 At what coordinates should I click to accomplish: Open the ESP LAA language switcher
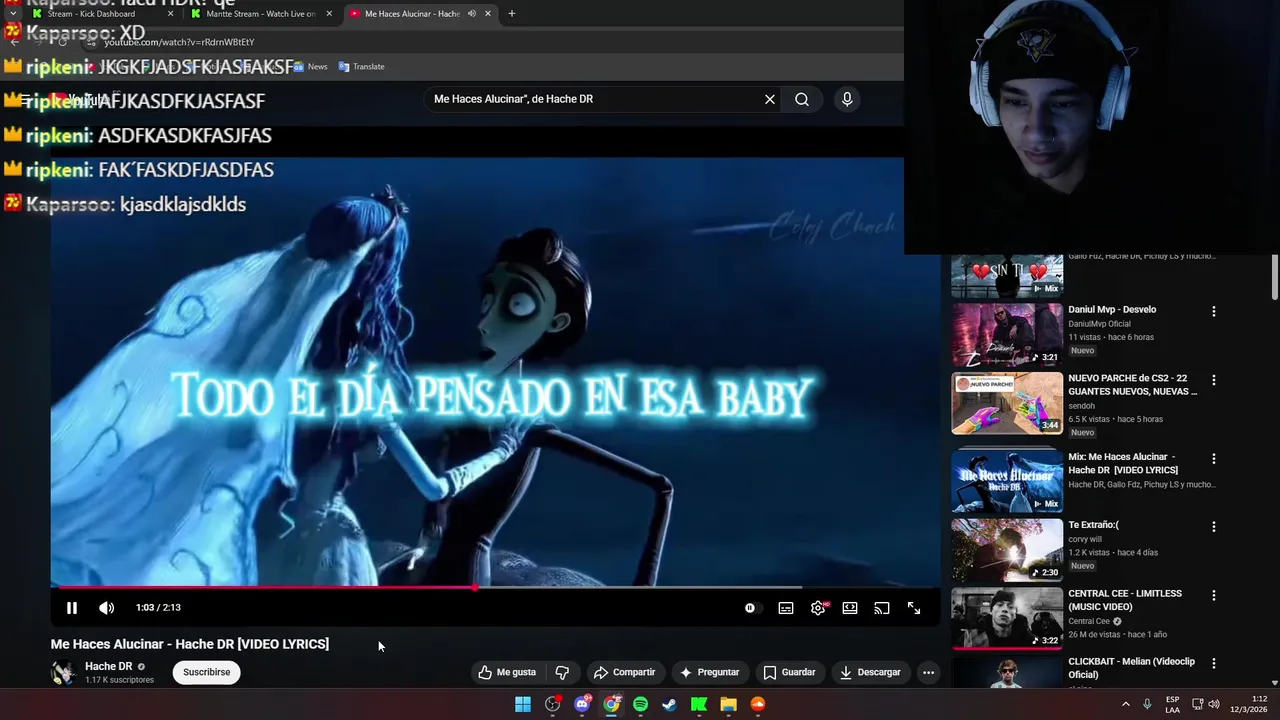[x=1172, y=704]
